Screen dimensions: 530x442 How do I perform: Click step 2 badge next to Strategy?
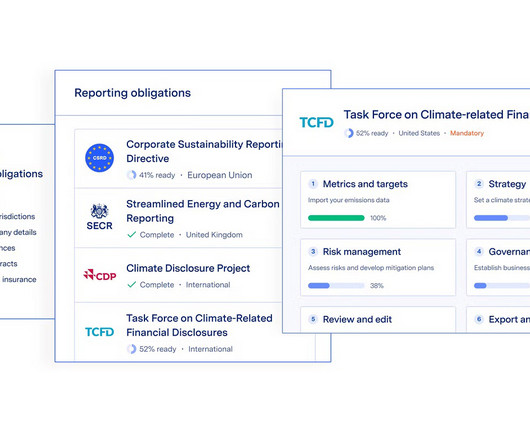pos(479,184)
